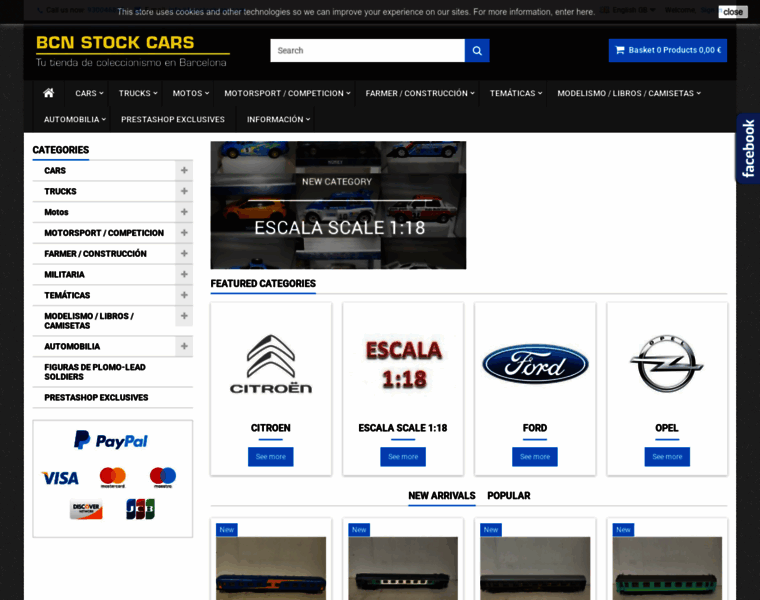This screenshot has height=600, width=760.
Task: Open CARS menu in top navigation
Action: (x=89, y=93)
